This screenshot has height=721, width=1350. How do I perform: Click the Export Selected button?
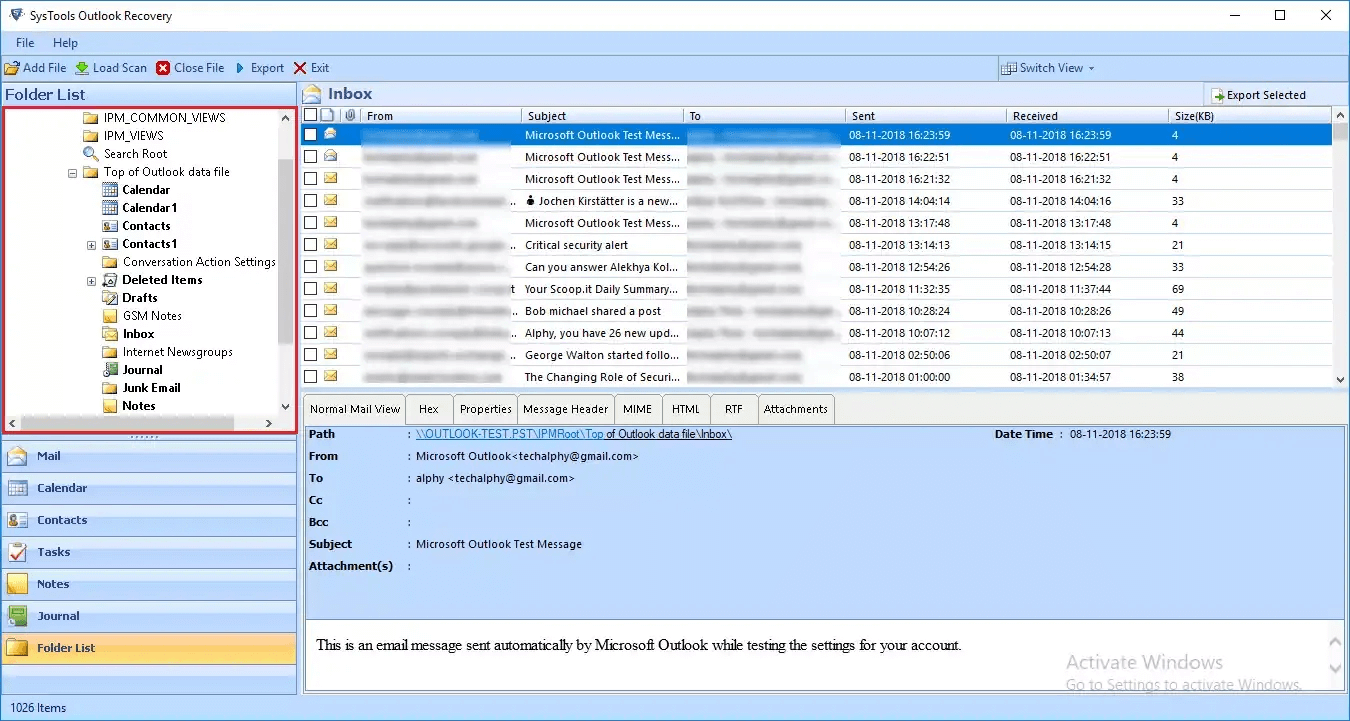pos(1259,96)
